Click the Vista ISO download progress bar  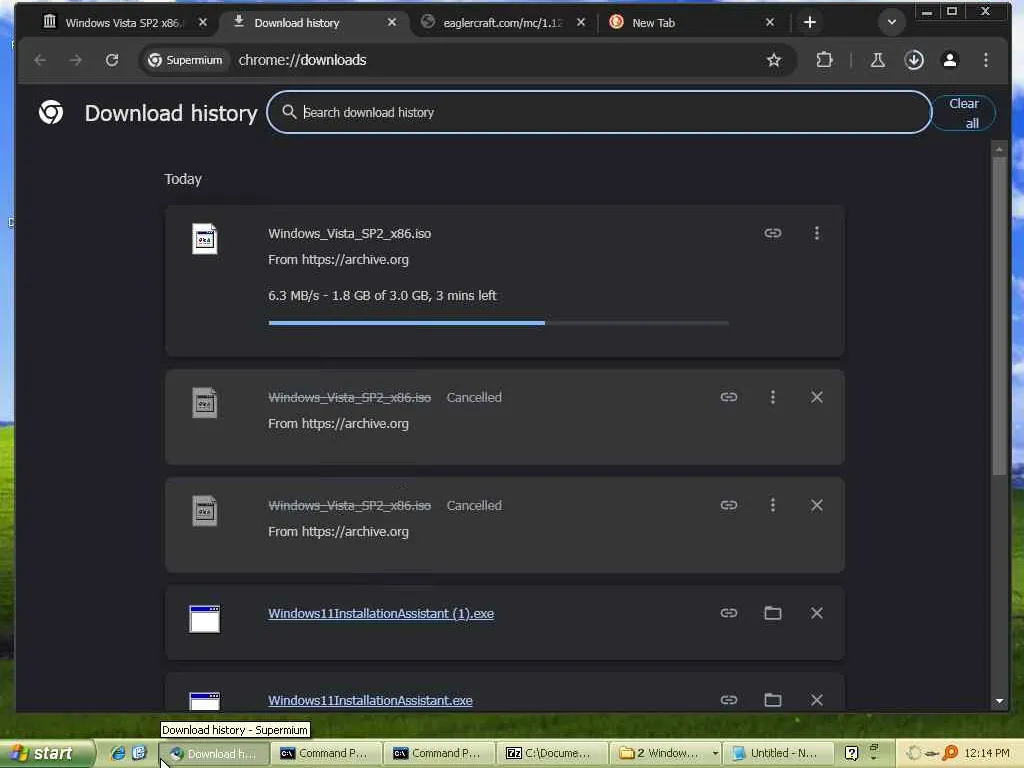[x=498, y=323]
